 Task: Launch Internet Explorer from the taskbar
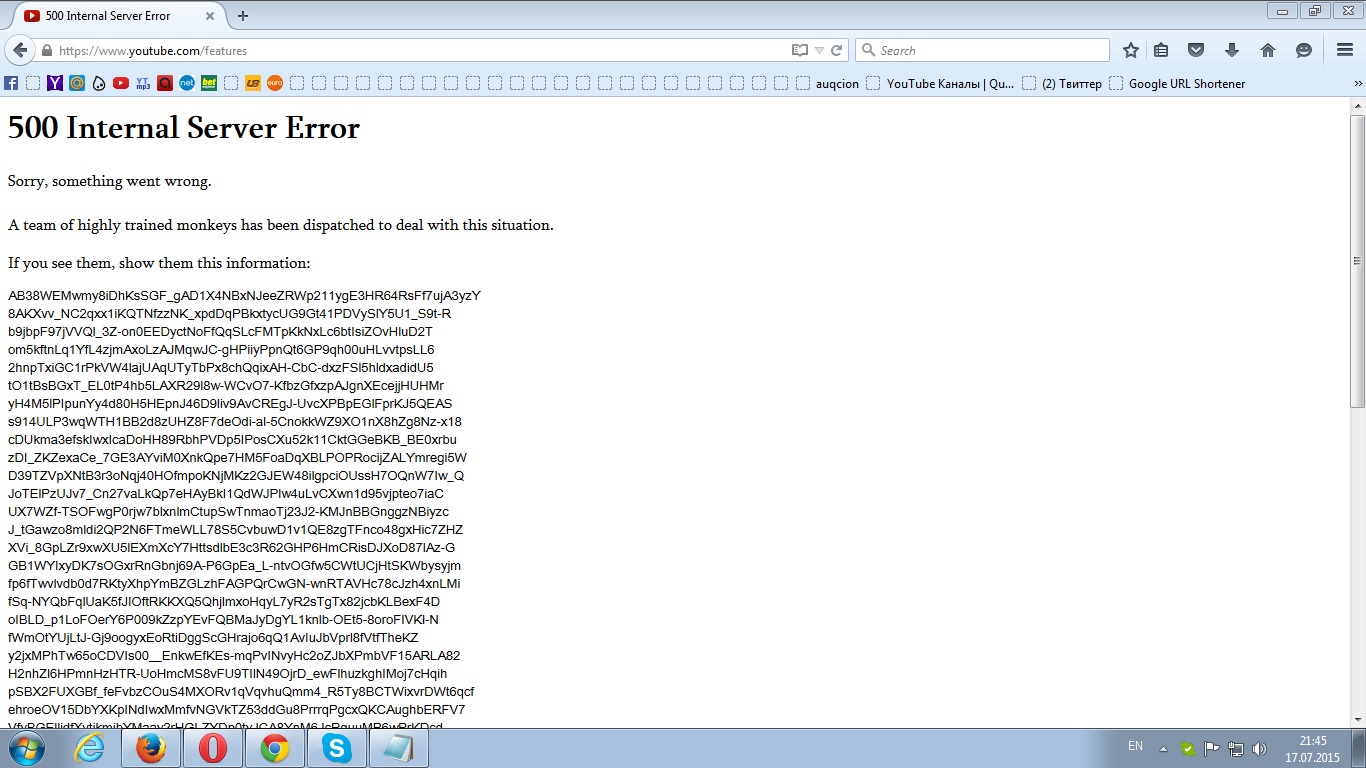click(89, 748)
